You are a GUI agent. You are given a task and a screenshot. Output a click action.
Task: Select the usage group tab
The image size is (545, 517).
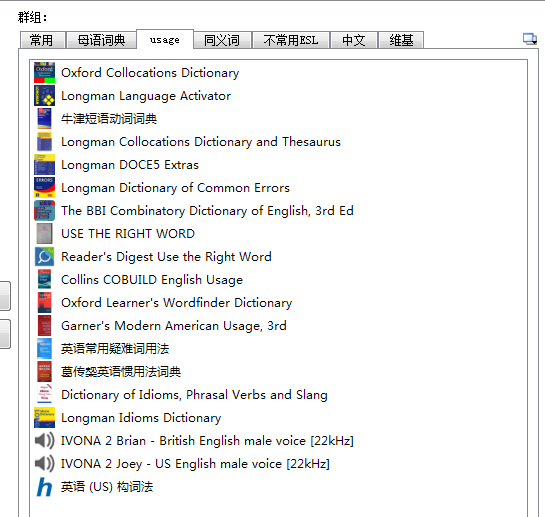click(165, 39)
